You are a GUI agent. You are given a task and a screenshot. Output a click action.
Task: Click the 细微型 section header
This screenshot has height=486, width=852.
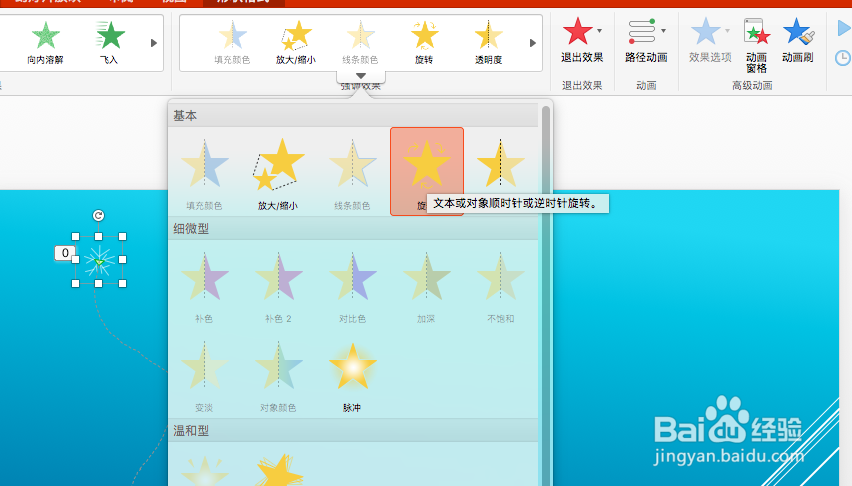[x=353, y=228]
